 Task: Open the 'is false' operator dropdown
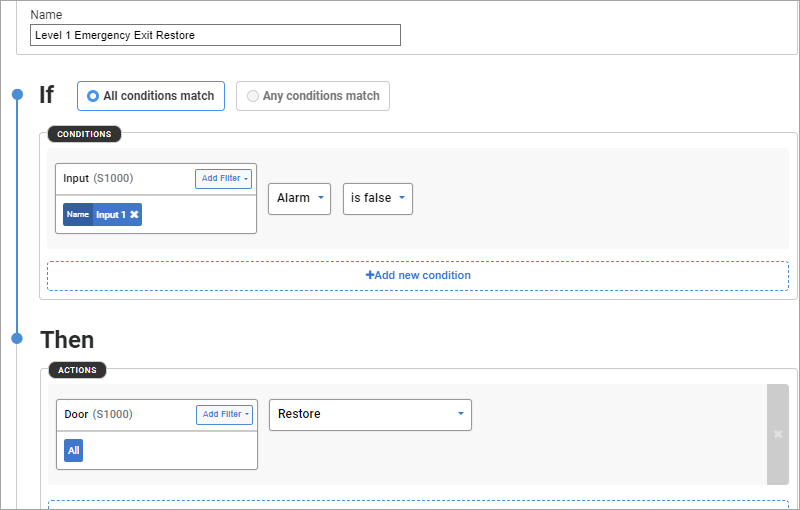click(x=377, y=198)
